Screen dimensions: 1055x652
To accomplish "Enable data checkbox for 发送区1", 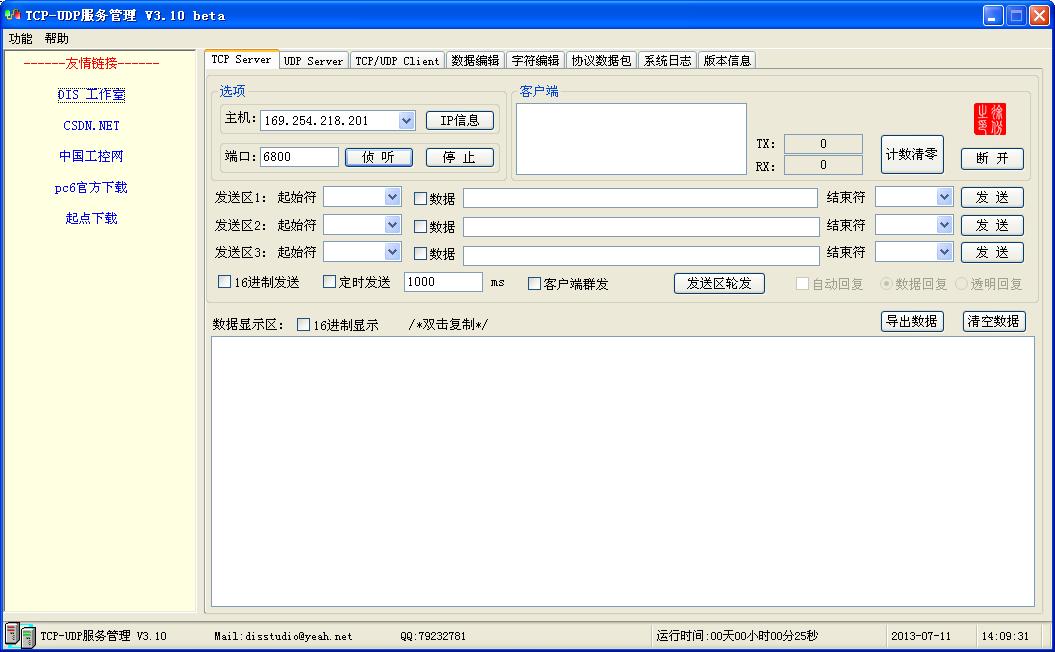I will [x=421, y=198].
